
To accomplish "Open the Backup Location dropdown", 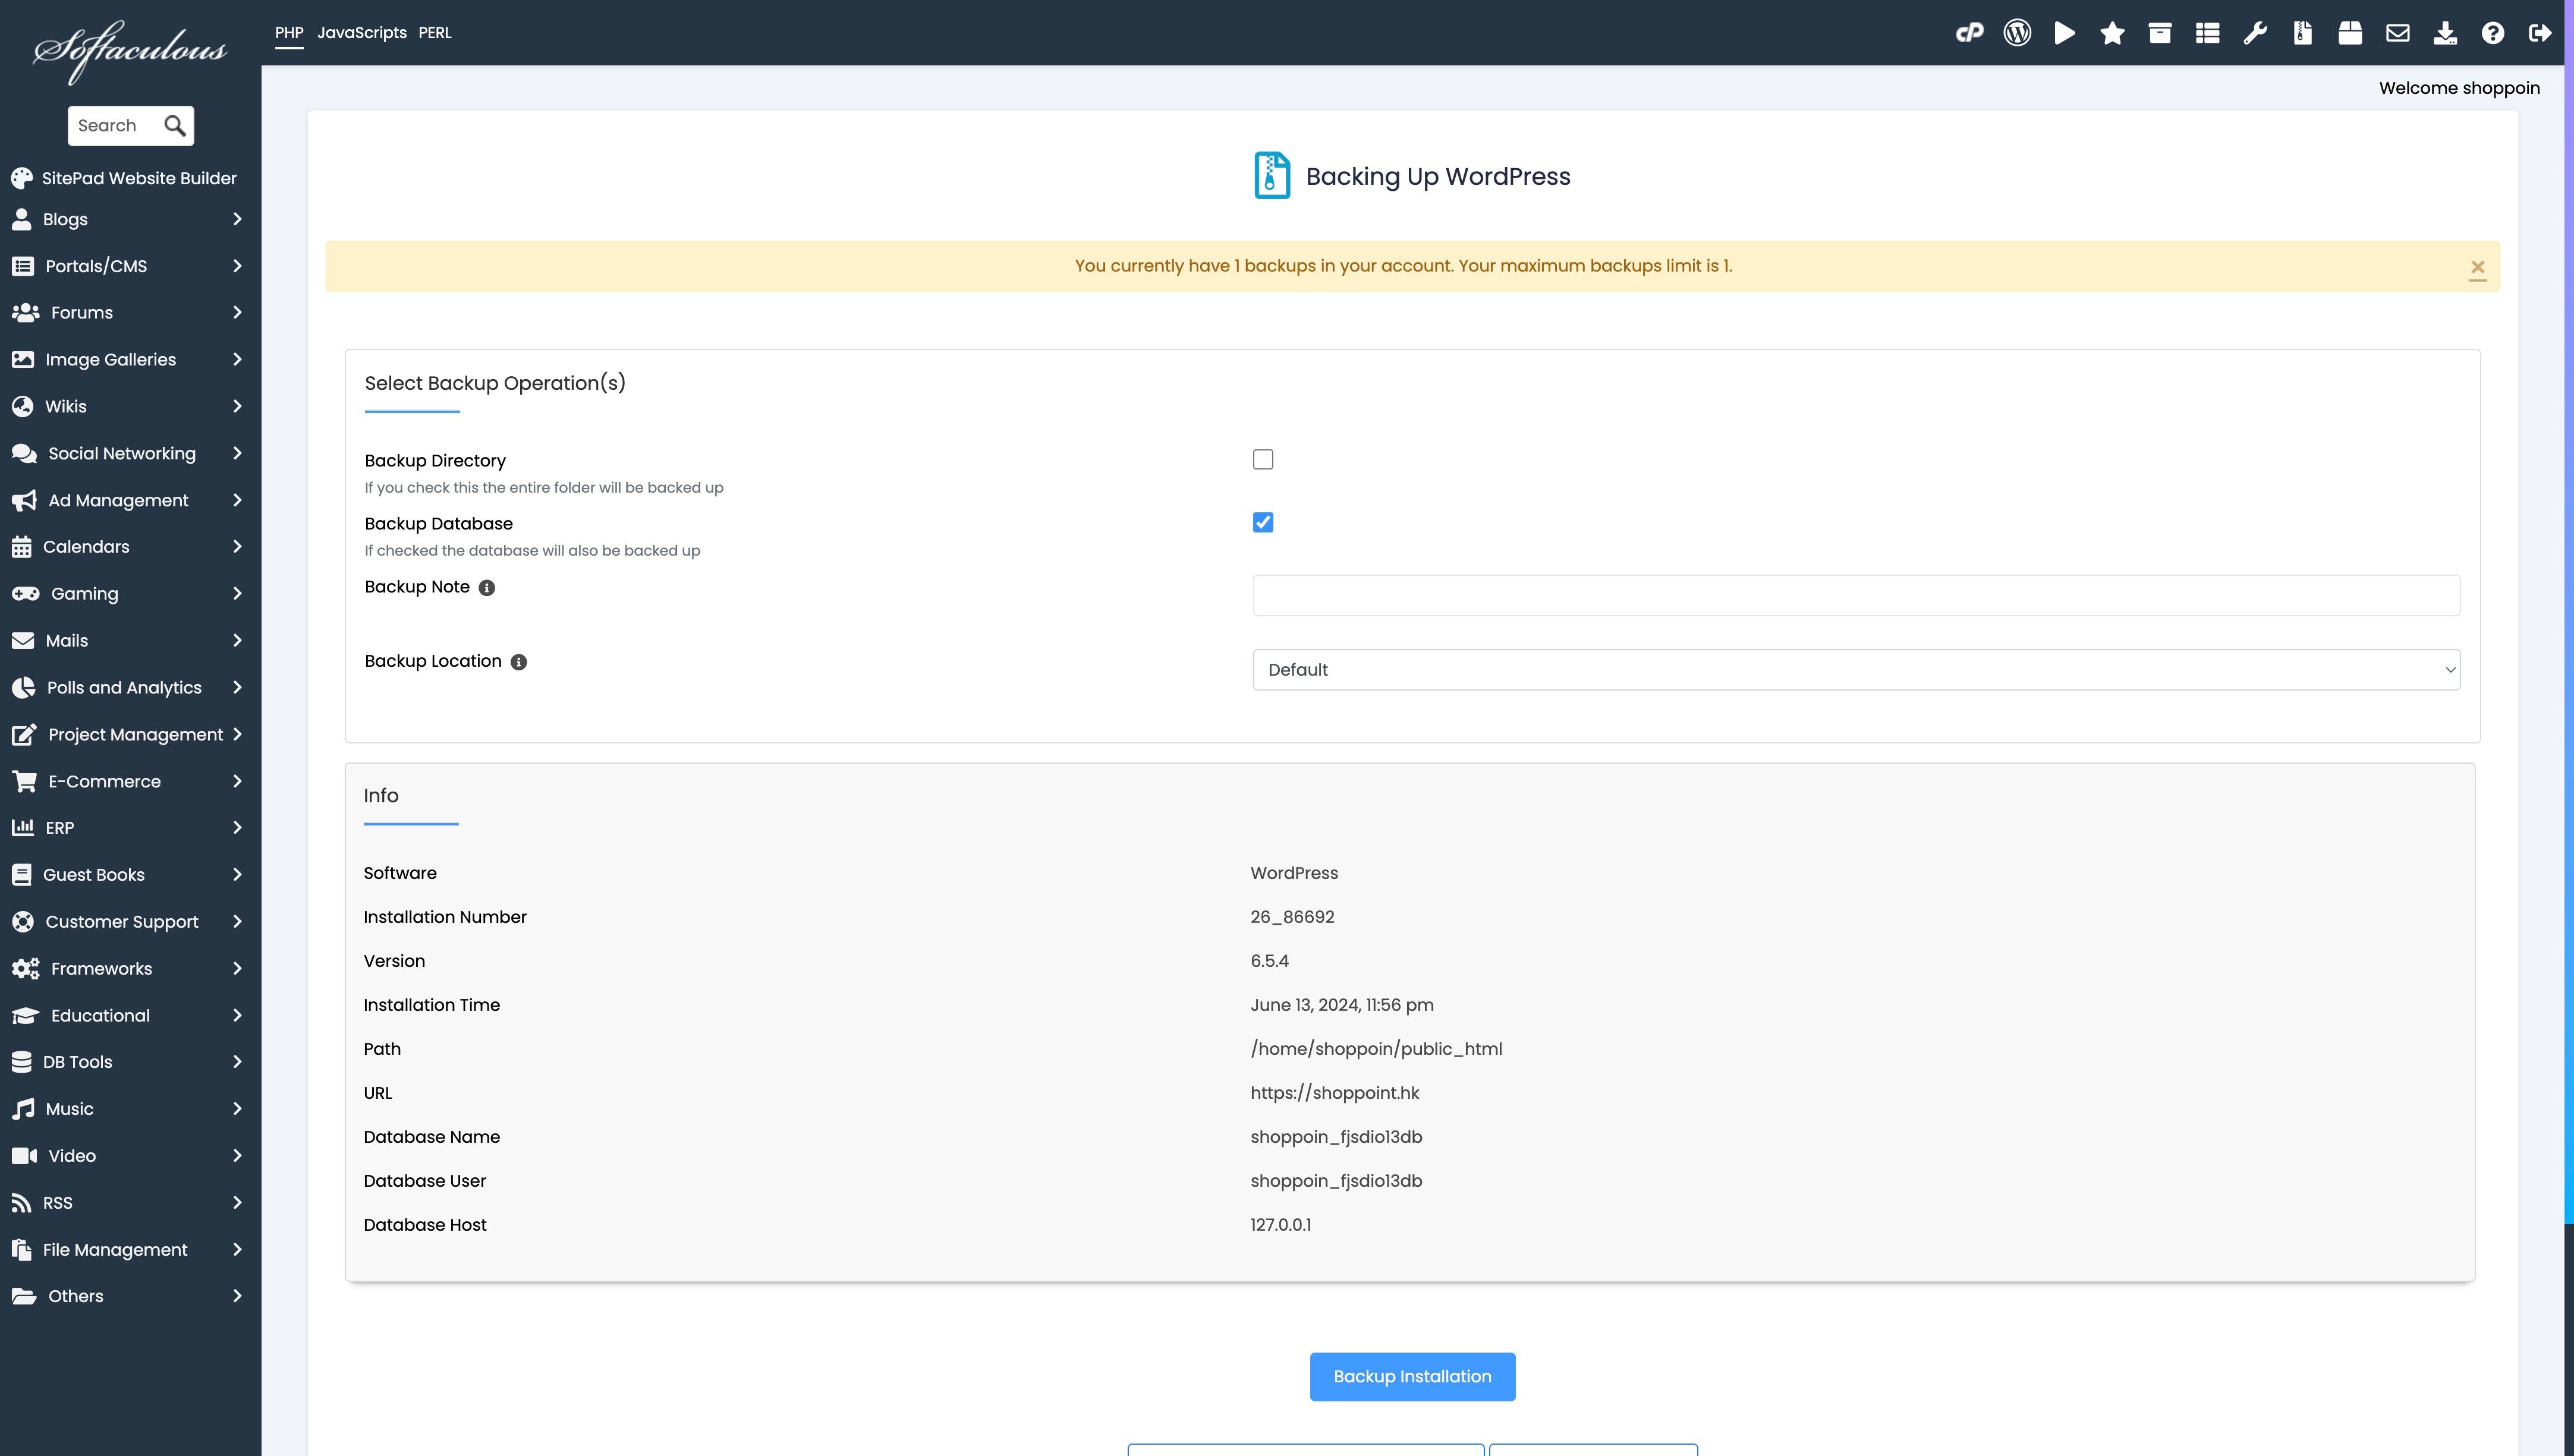I will 1856,670.
